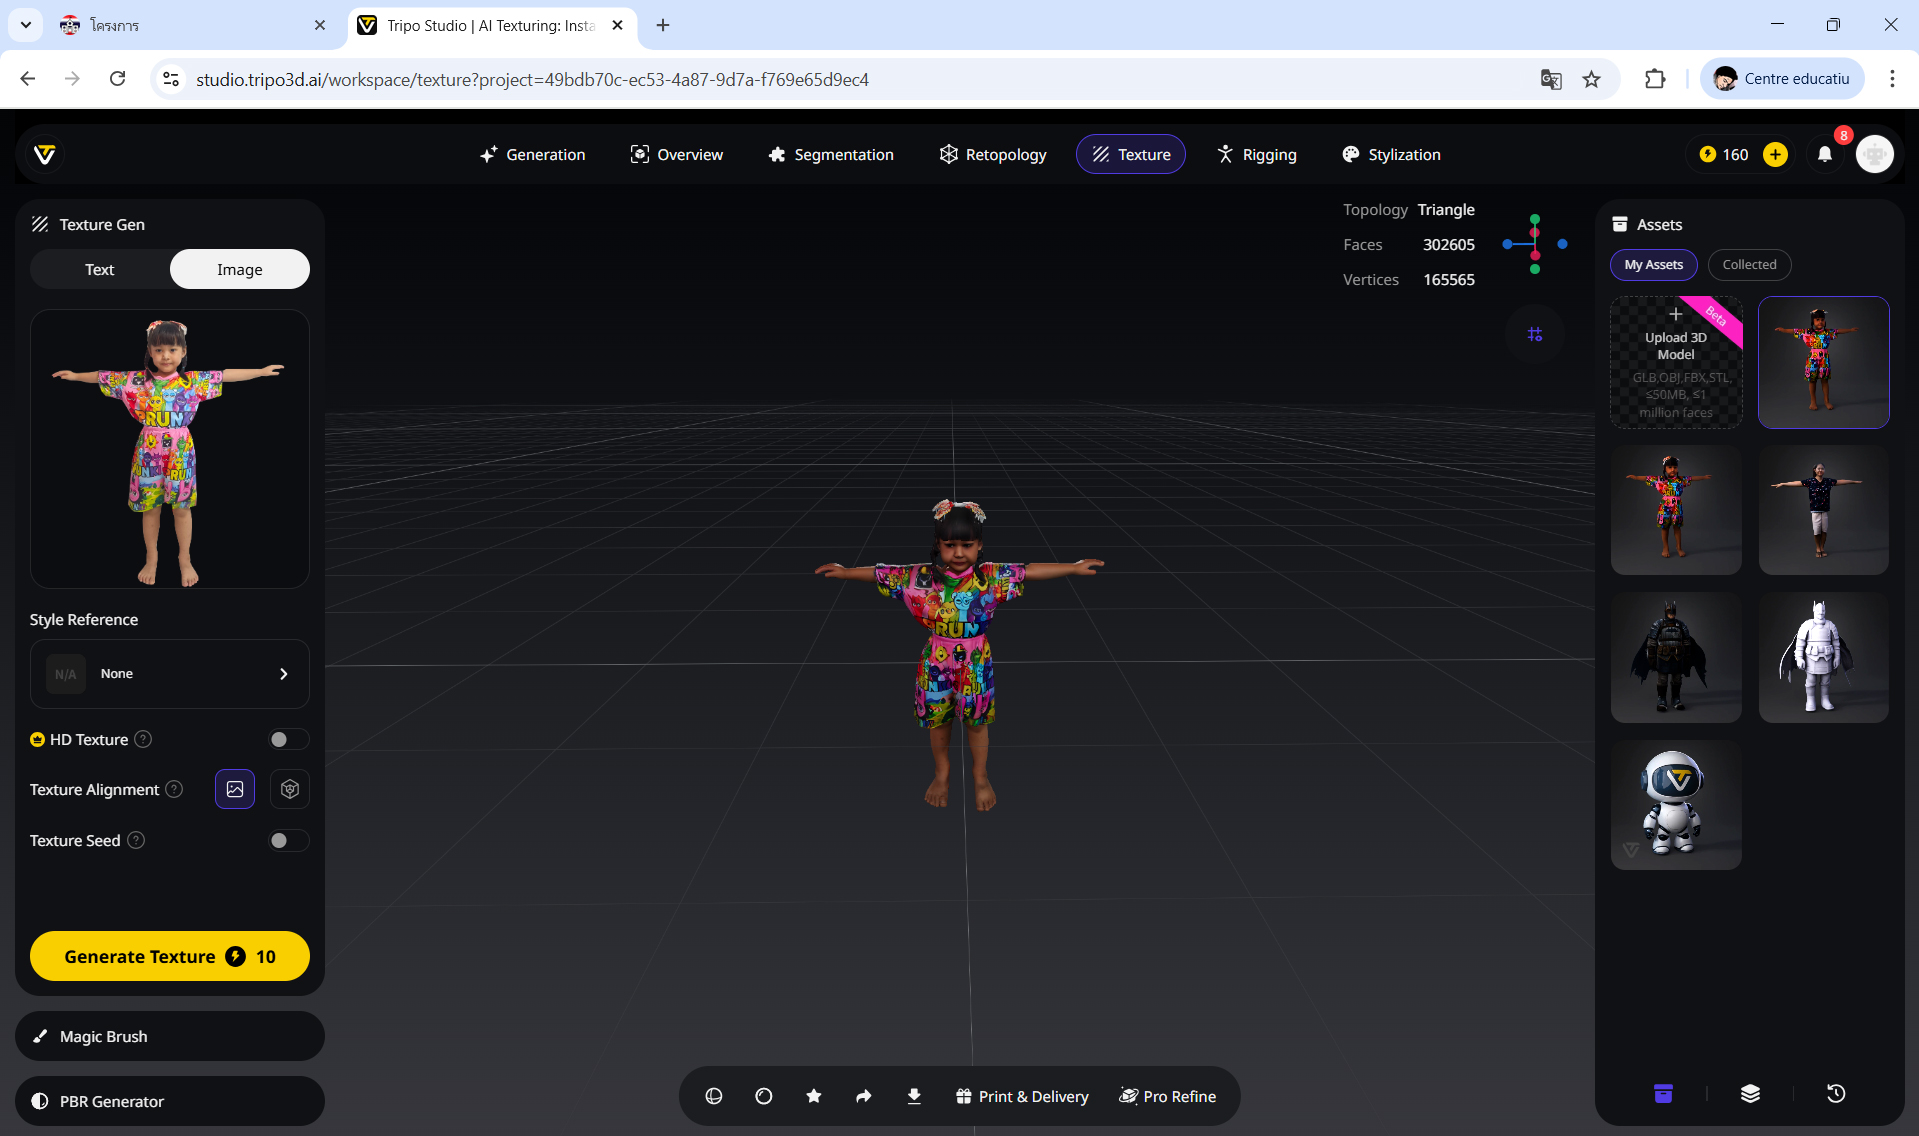Screen dimensions: 1919x1136
Task: Enable the HD Texture toggle
Action: pos(288,740)
